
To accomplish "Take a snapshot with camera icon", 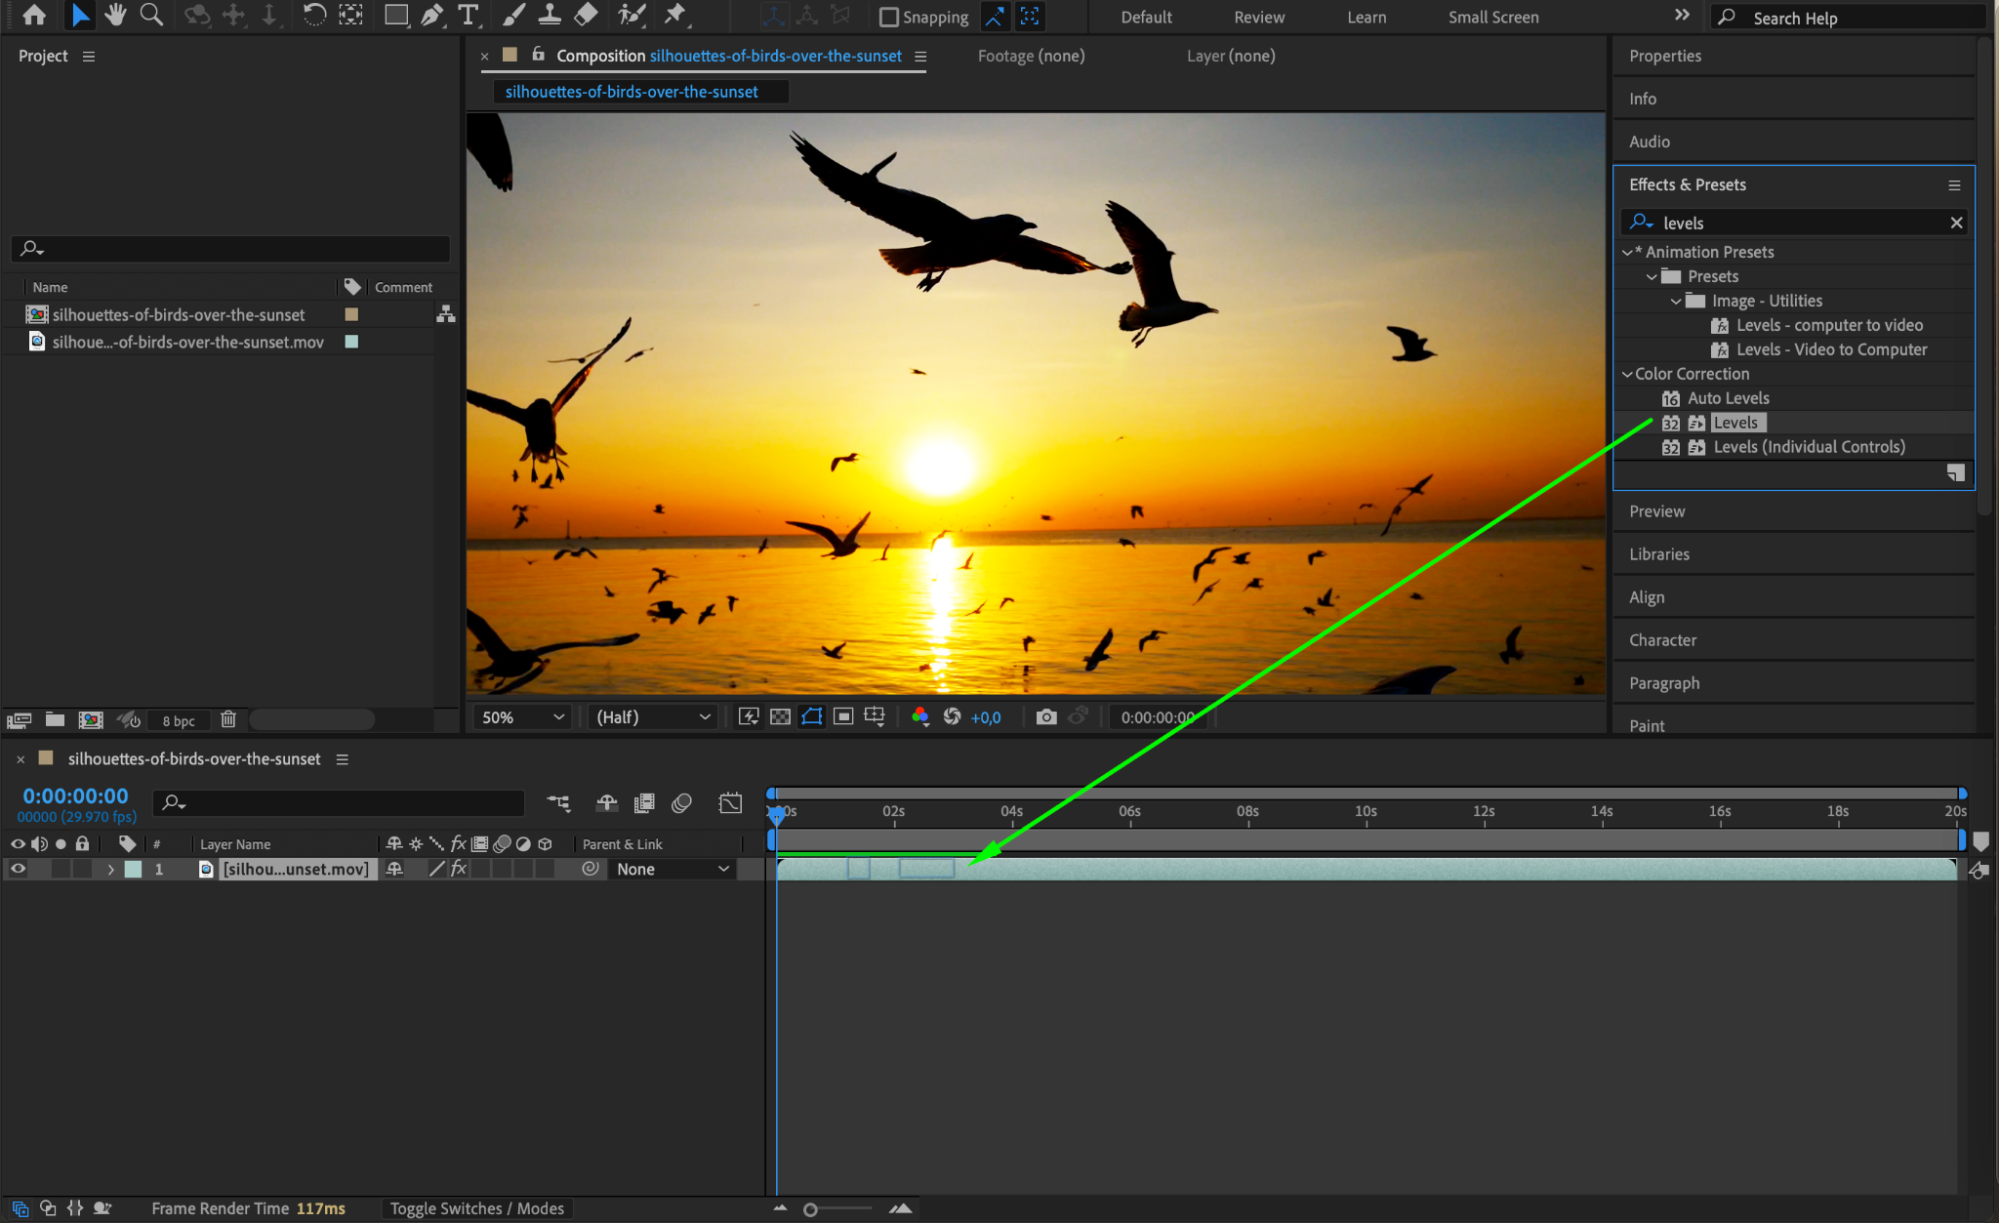I will pos(1046,717).
